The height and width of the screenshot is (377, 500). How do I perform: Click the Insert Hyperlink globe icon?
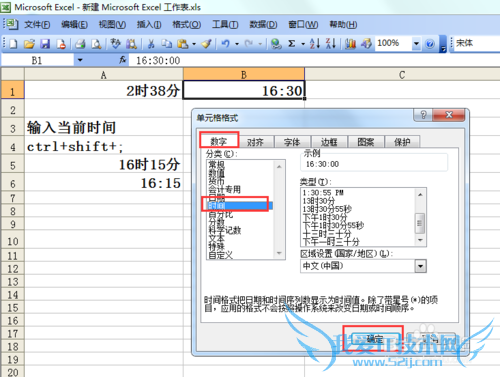coord(276,44)
